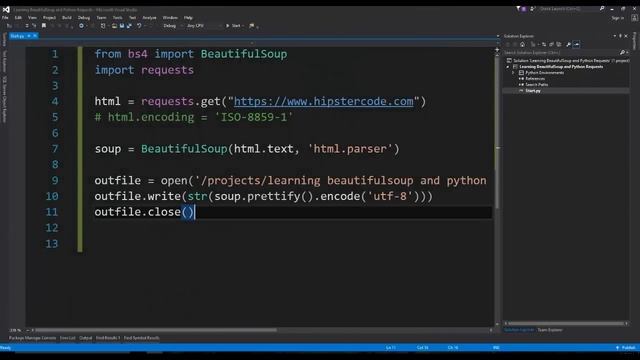Open the Tools menu
The height and width of the screenshot is (360, 640).
(118, 18)
